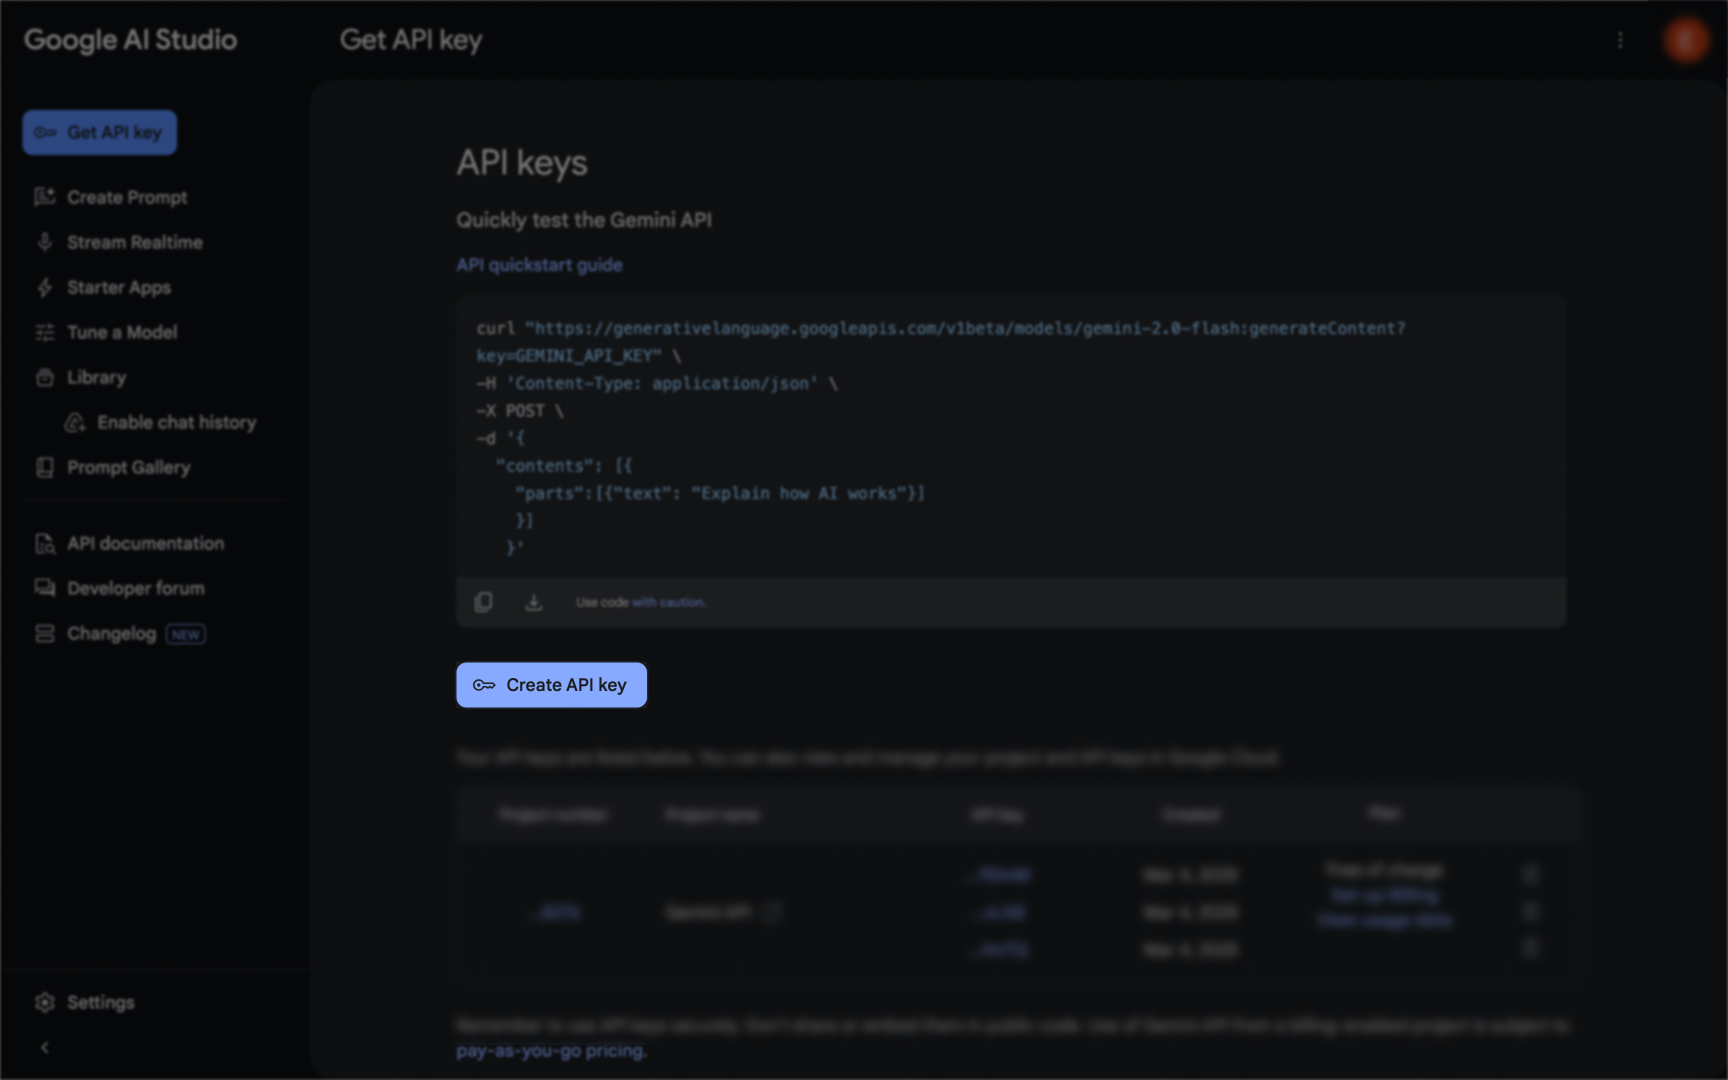Open the Library in the sidebar
The height and width of the screenshot is (1080, 1728).
coord(81,377)
